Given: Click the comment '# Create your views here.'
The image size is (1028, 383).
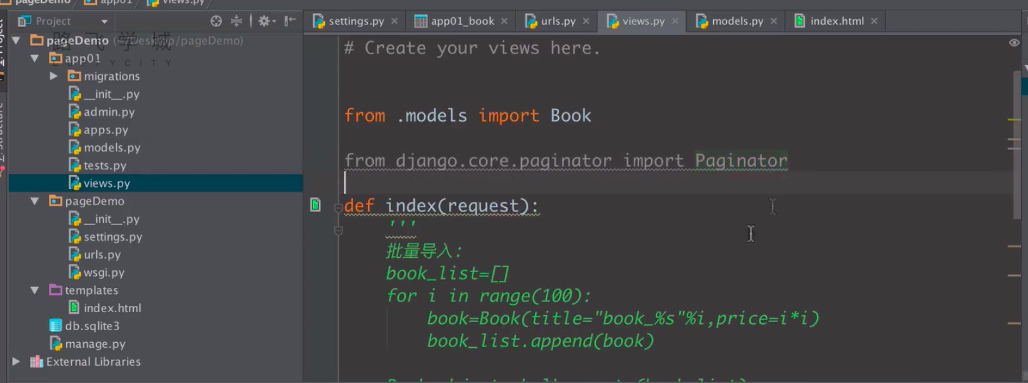Looking at the screenshot, I should point(472,48).
